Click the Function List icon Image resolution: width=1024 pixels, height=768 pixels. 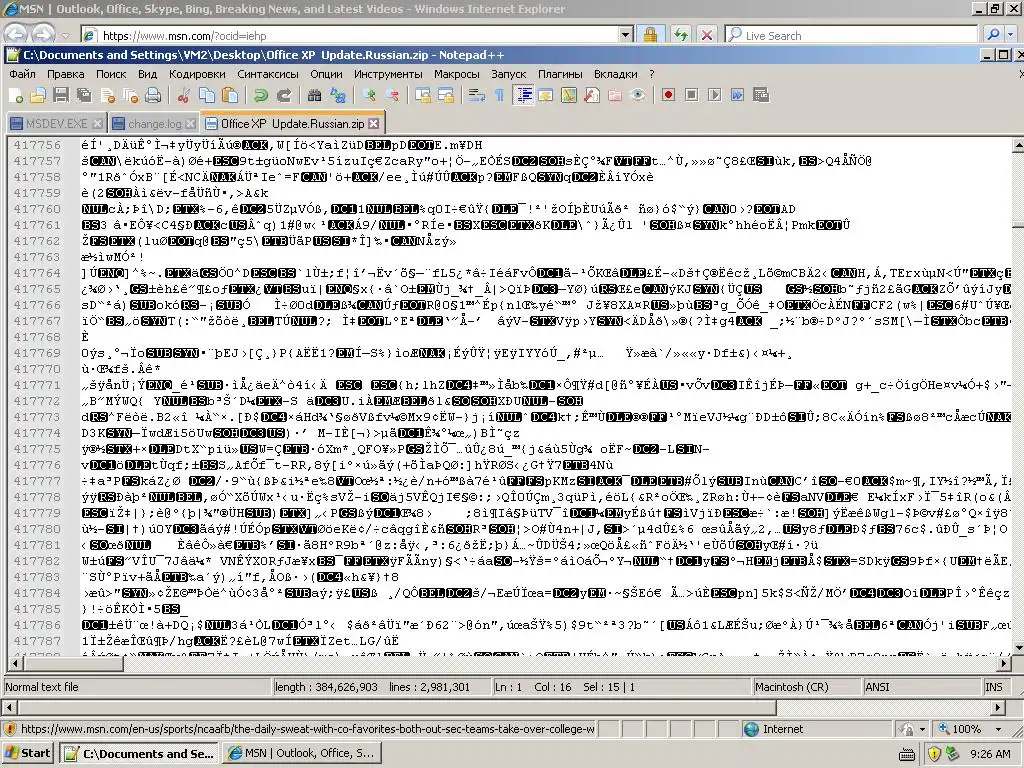click(x=592, y=95)
